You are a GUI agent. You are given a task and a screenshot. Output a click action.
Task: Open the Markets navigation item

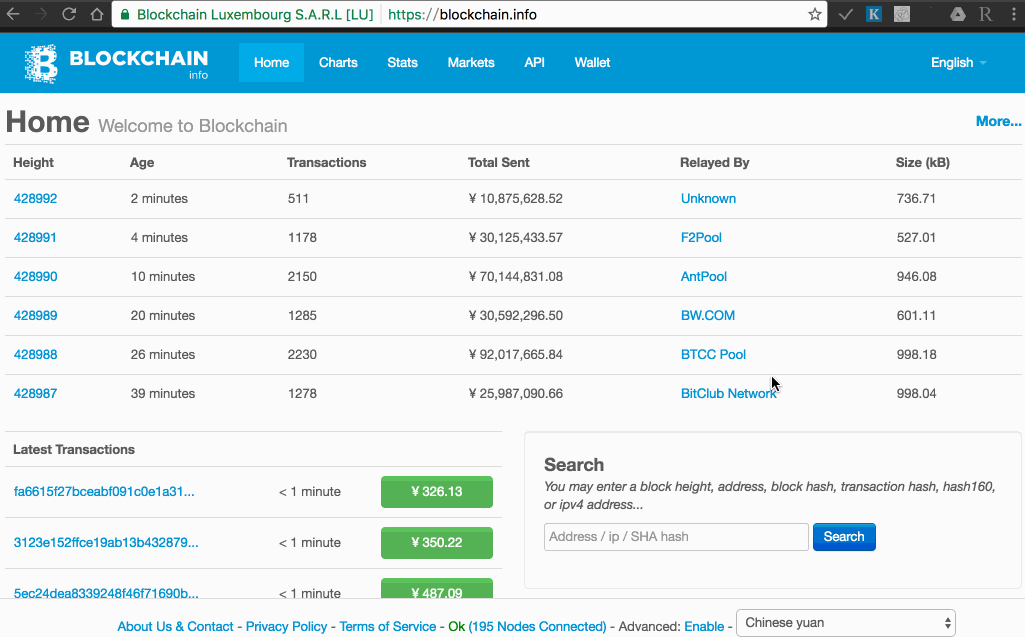[471, 63]
